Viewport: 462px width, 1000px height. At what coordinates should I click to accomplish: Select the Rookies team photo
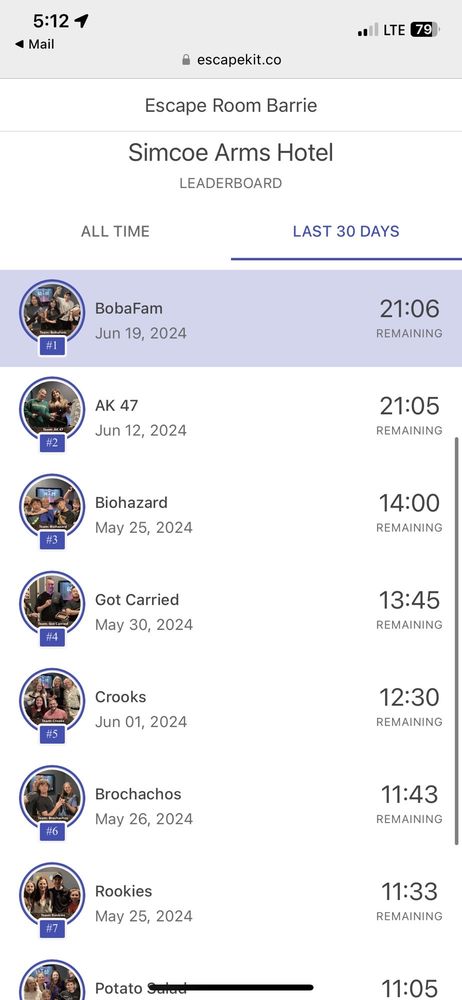(52, 893)
